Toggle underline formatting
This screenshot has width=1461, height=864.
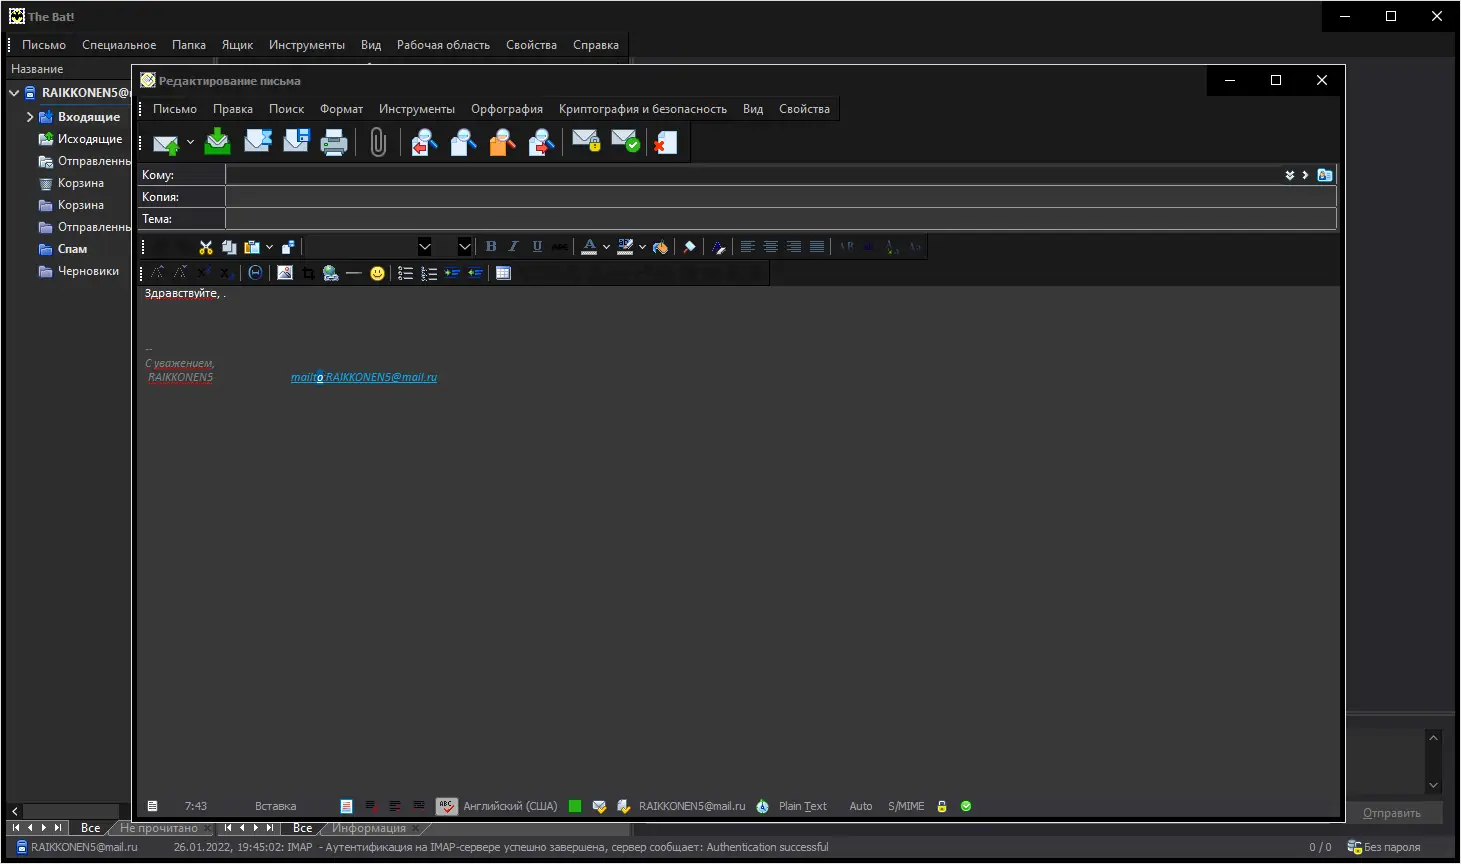click(x=537, y=247)
